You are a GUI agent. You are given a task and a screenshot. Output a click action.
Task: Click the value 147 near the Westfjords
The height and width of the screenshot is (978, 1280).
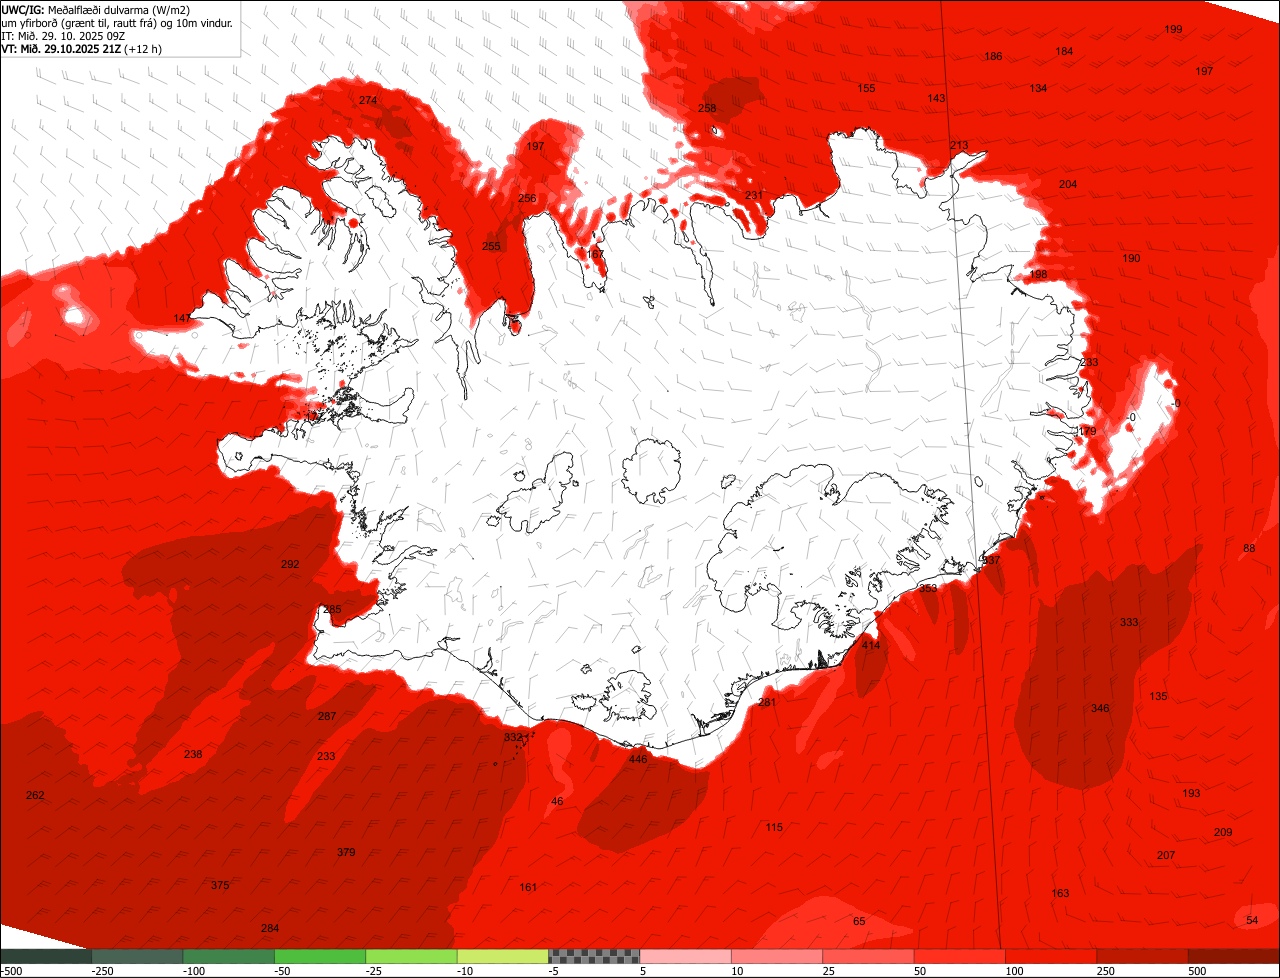[182, 318]
